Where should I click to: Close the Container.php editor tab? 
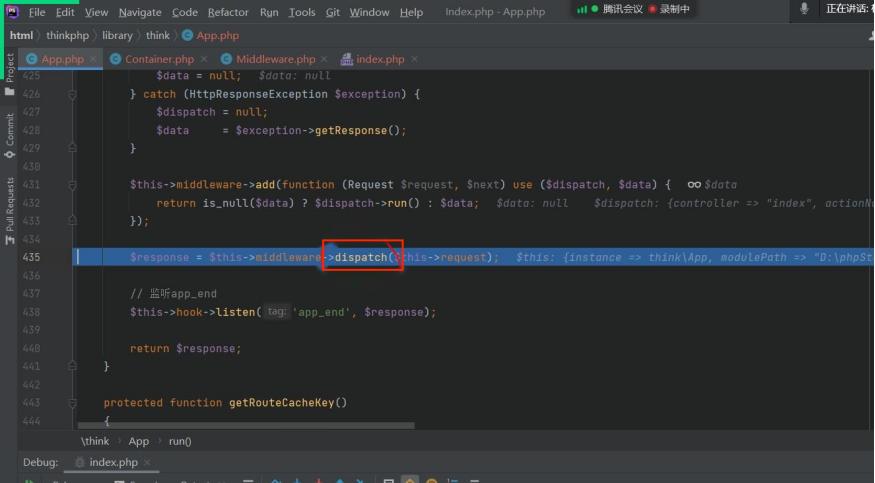[x=204, y=59]
